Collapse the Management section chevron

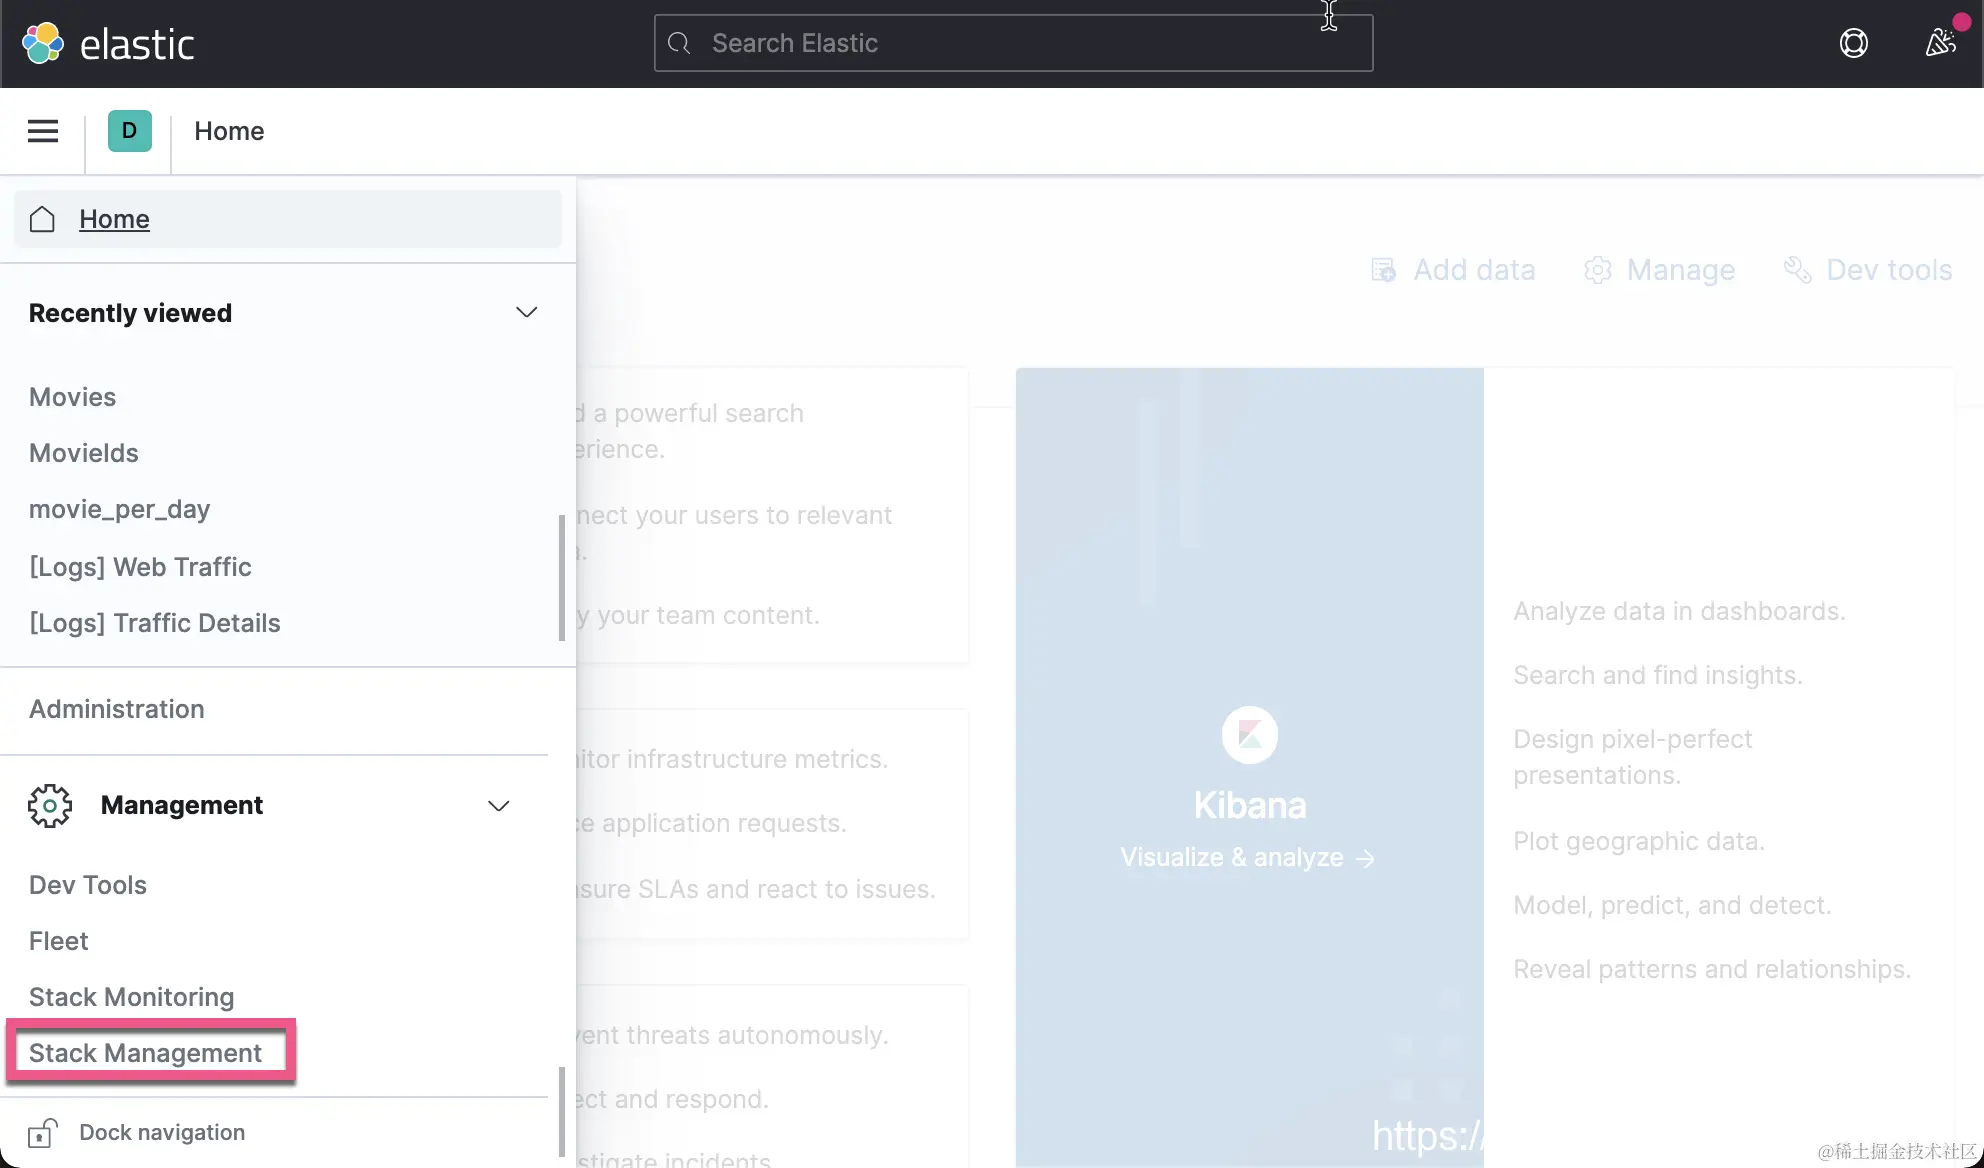(x=498, y=806)
